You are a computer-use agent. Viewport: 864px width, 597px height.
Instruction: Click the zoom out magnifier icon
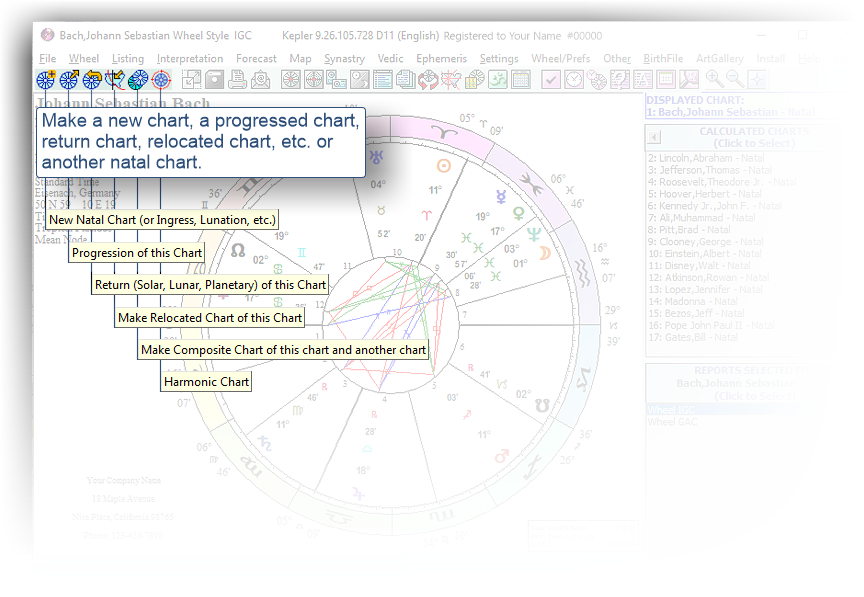(x=735, y=80)
